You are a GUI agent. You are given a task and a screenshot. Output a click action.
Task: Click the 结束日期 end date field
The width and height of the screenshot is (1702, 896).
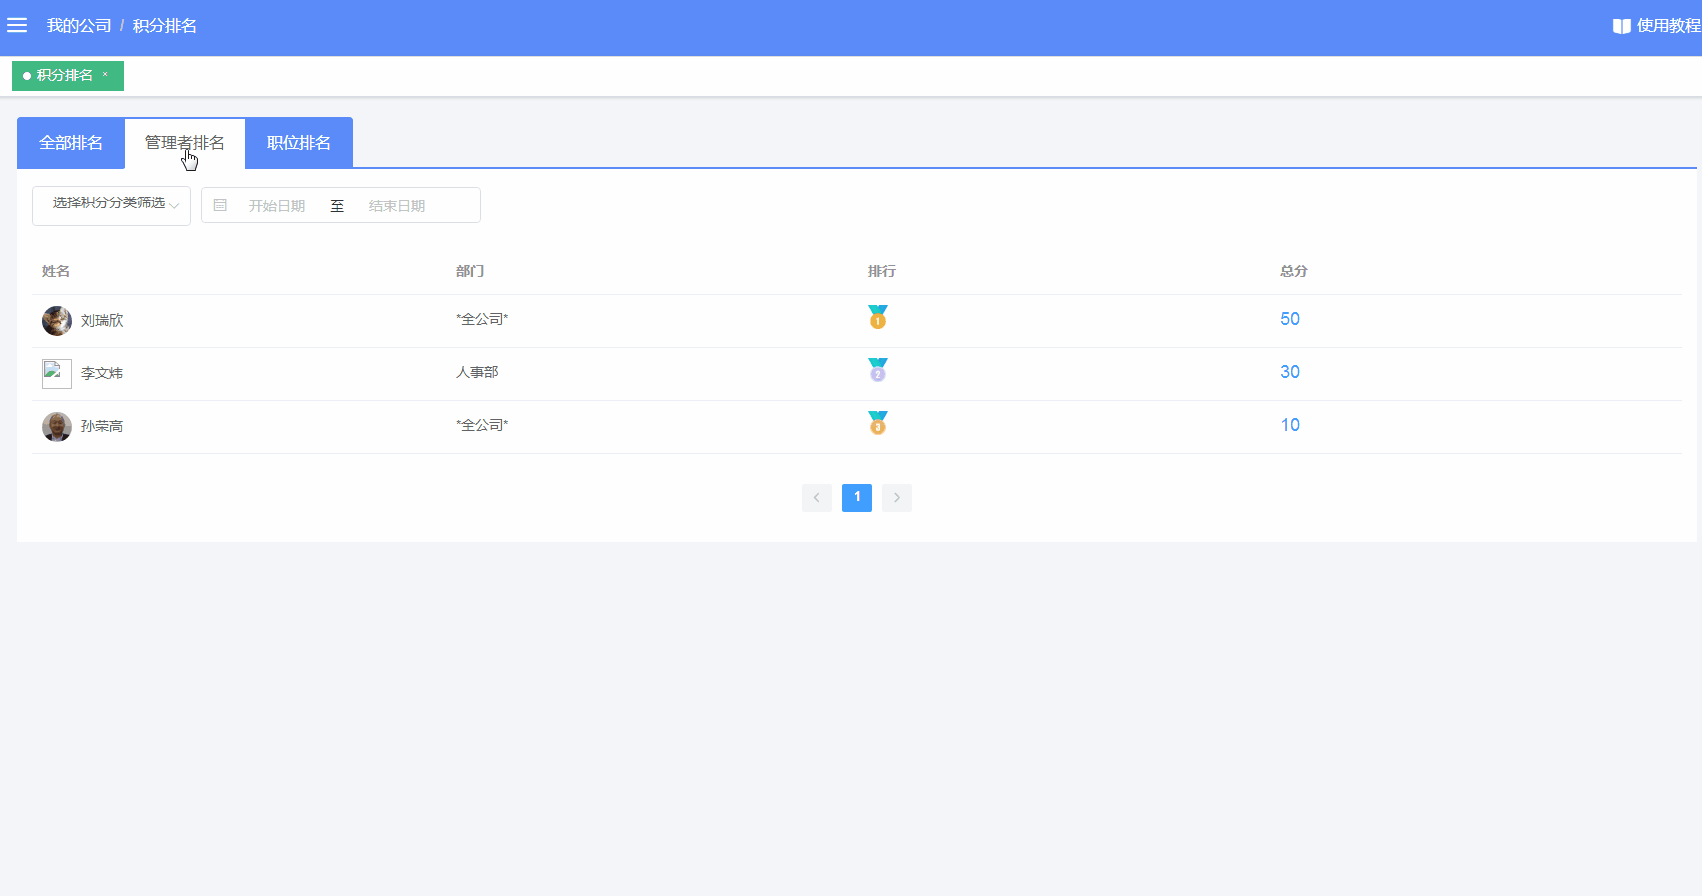[x=397, y=206]
